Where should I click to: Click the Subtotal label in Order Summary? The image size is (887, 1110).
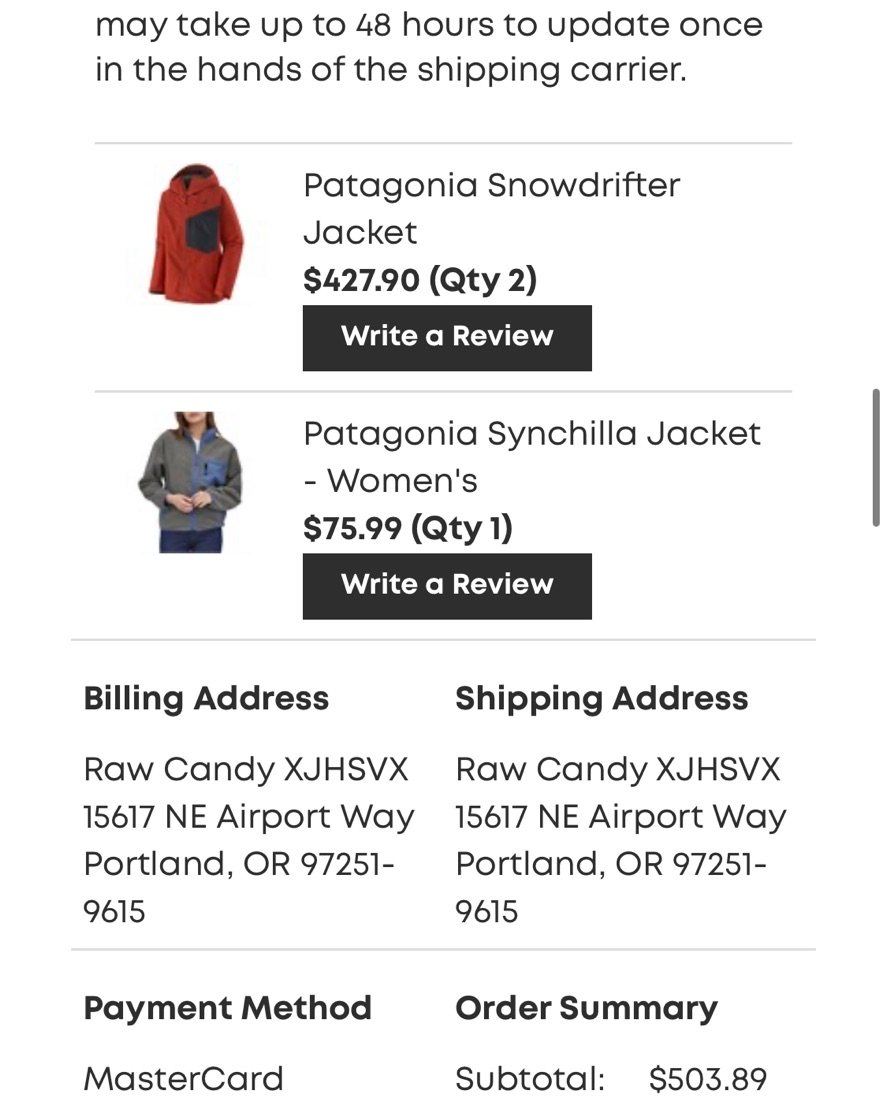pyautogui.click(x=529, y=1079)
